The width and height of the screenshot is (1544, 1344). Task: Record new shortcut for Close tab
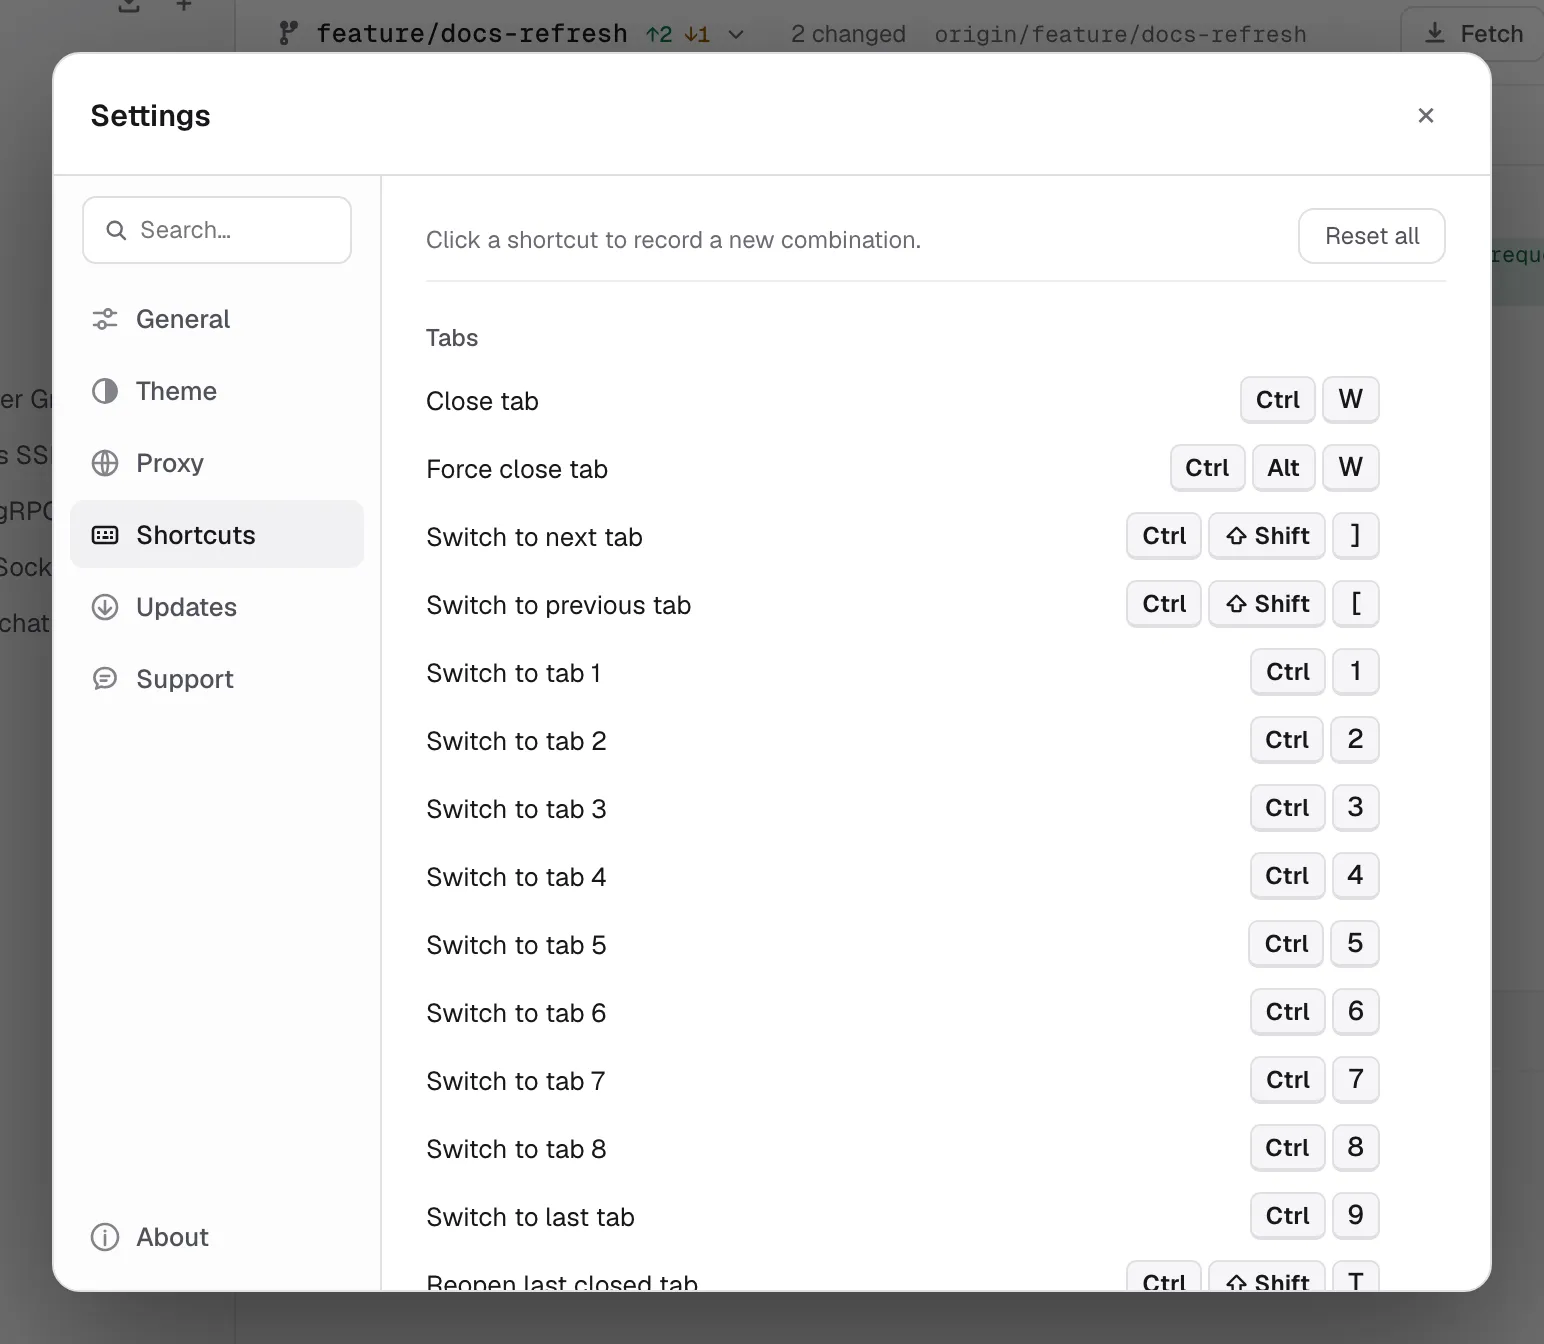[1310, 400]
